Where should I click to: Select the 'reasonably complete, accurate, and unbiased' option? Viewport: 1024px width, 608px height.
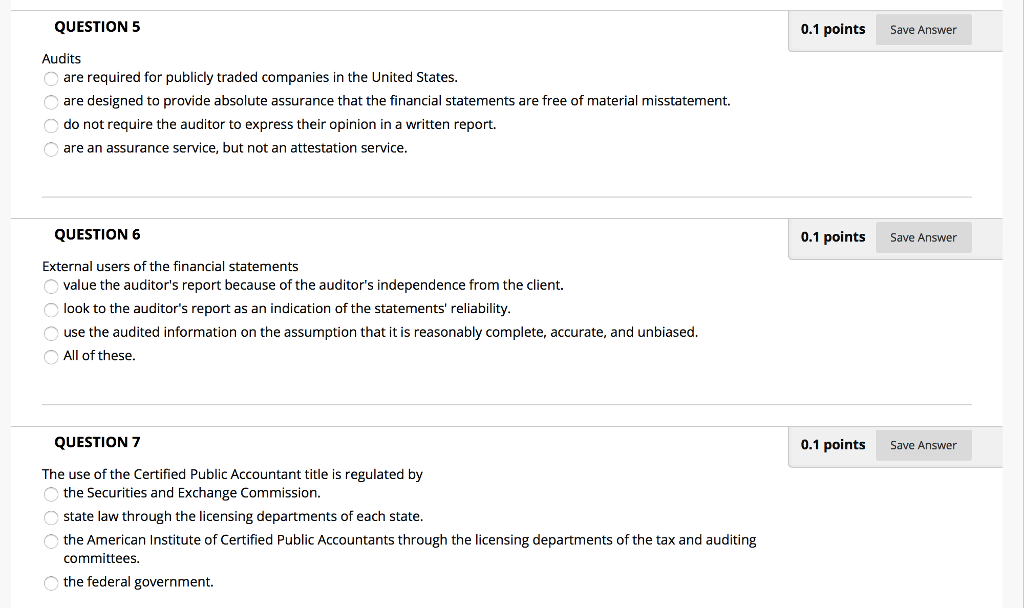pyautogui.click(x=51, y=333)
